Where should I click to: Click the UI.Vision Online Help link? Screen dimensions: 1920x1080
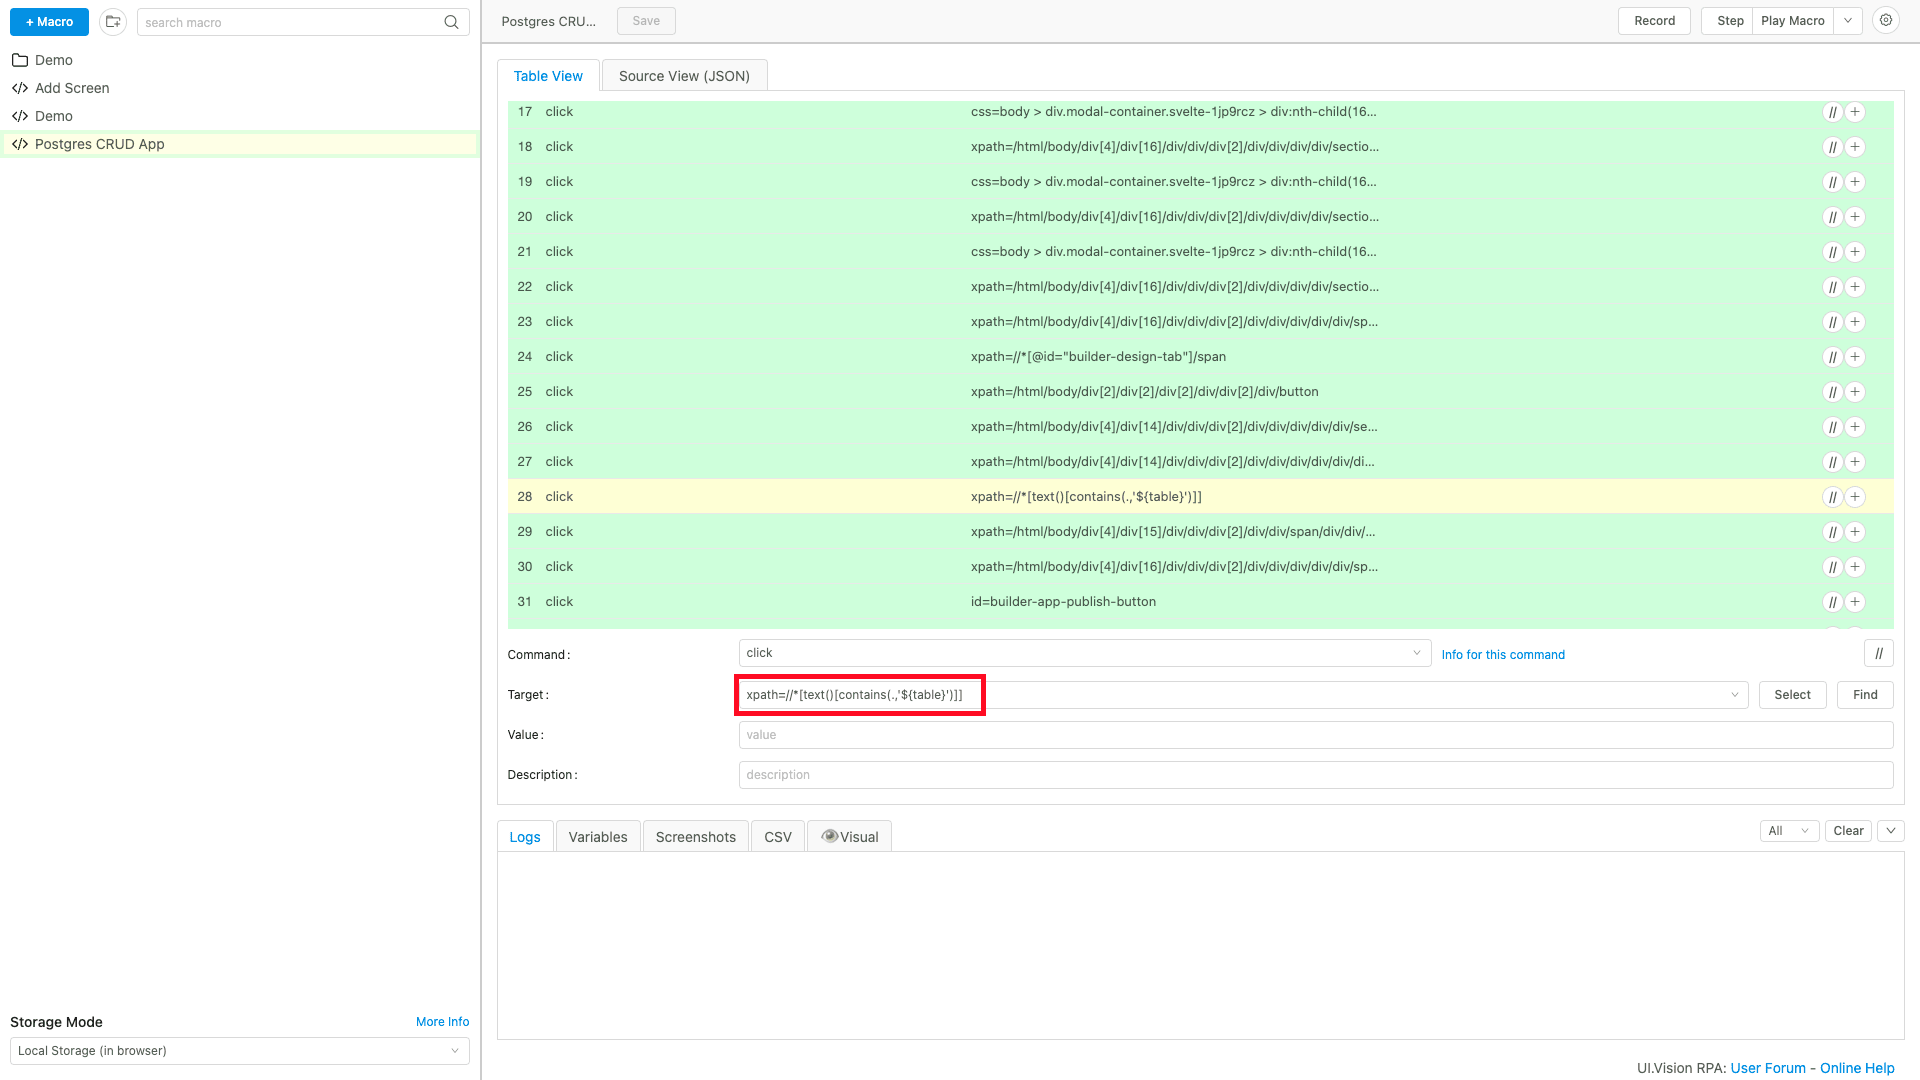click(x=1857, y=1067)
